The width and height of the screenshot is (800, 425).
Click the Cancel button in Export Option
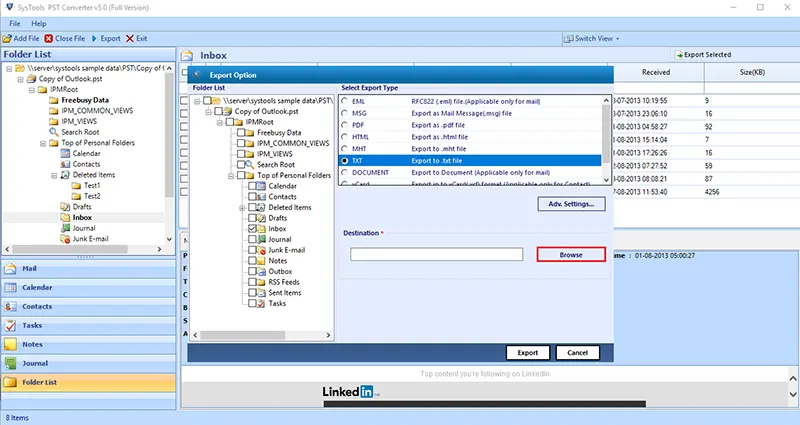577,353
